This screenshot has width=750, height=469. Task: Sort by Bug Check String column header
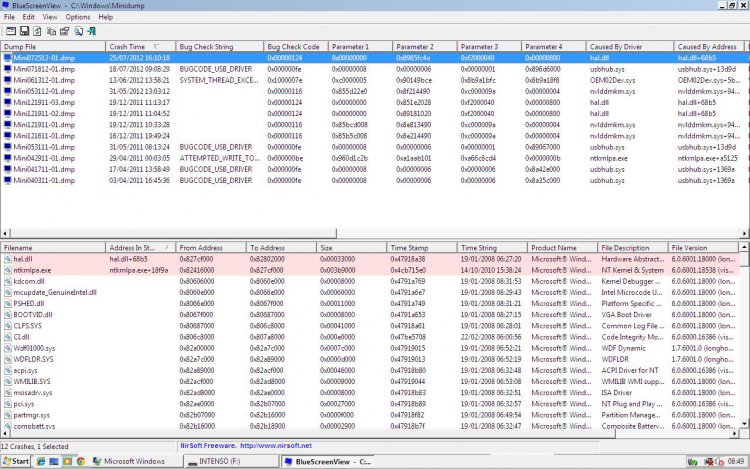tap(220, 46)
